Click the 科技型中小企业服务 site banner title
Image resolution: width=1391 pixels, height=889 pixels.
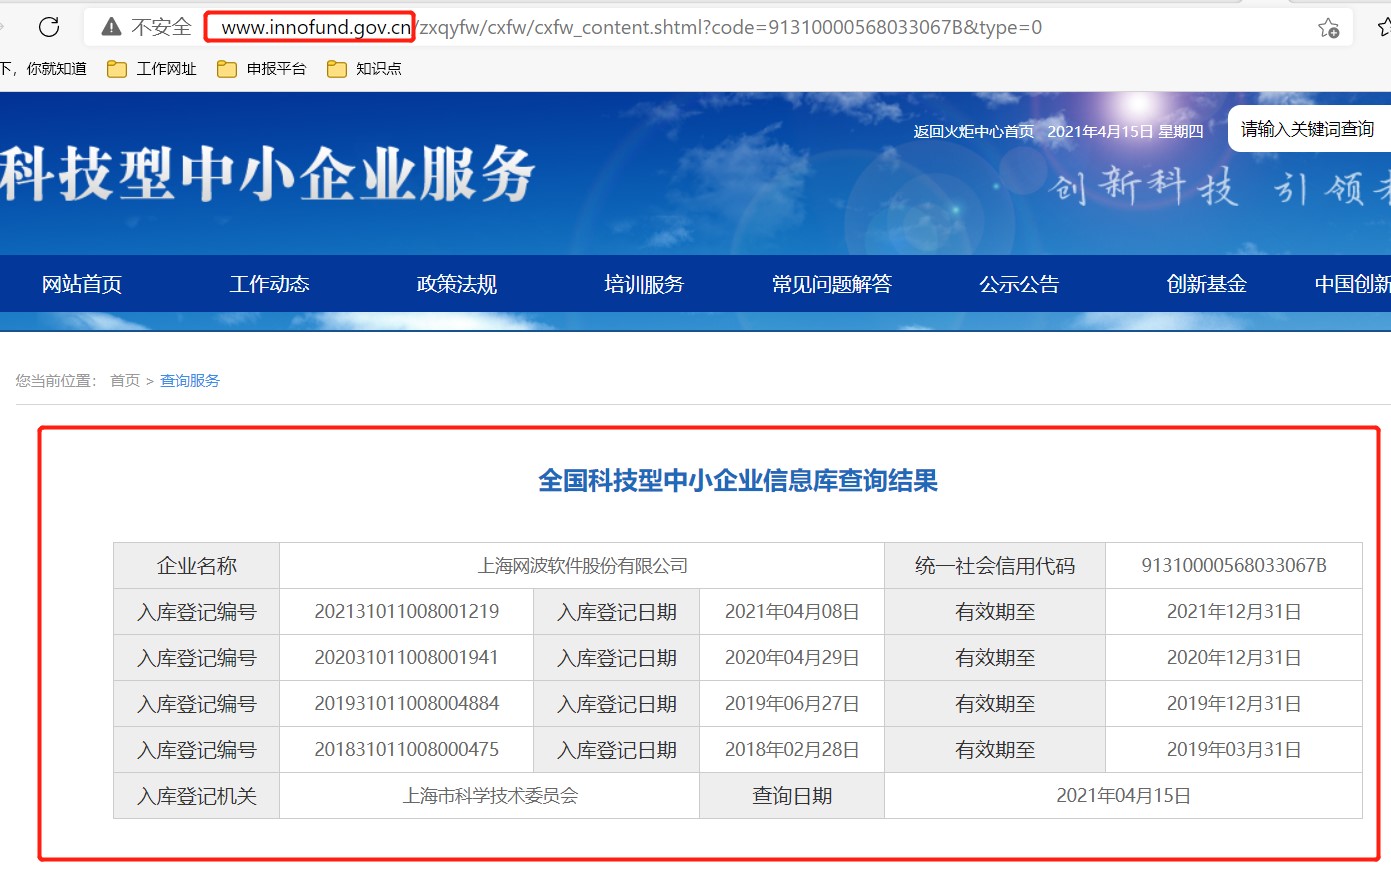(268, 174)
